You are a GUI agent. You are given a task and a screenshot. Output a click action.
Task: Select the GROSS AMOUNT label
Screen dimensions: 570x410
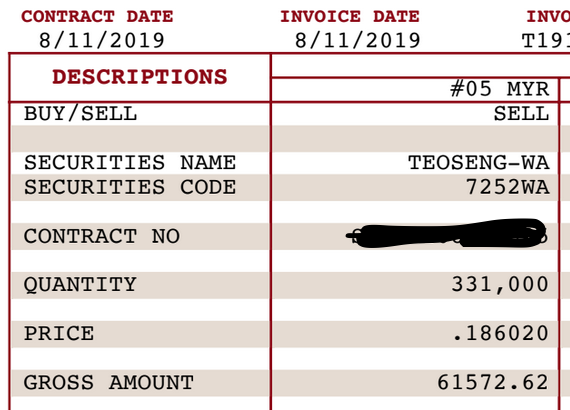coord(109,382)
